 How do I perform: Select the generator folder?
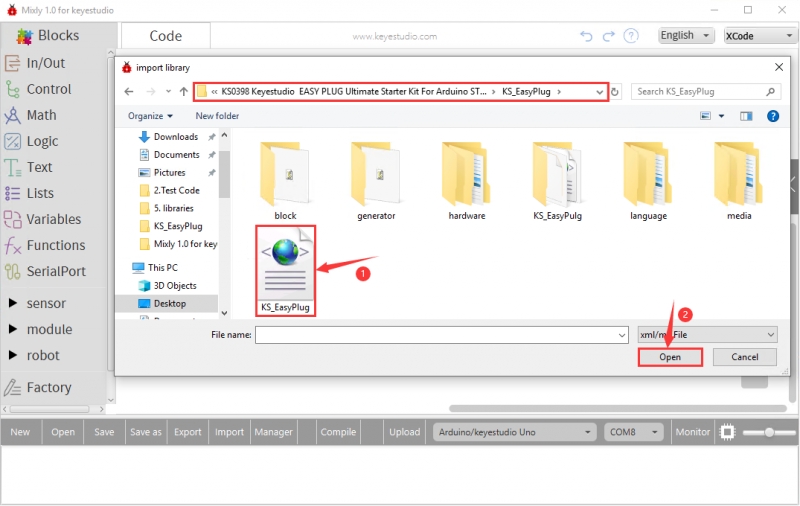point(376,182)
